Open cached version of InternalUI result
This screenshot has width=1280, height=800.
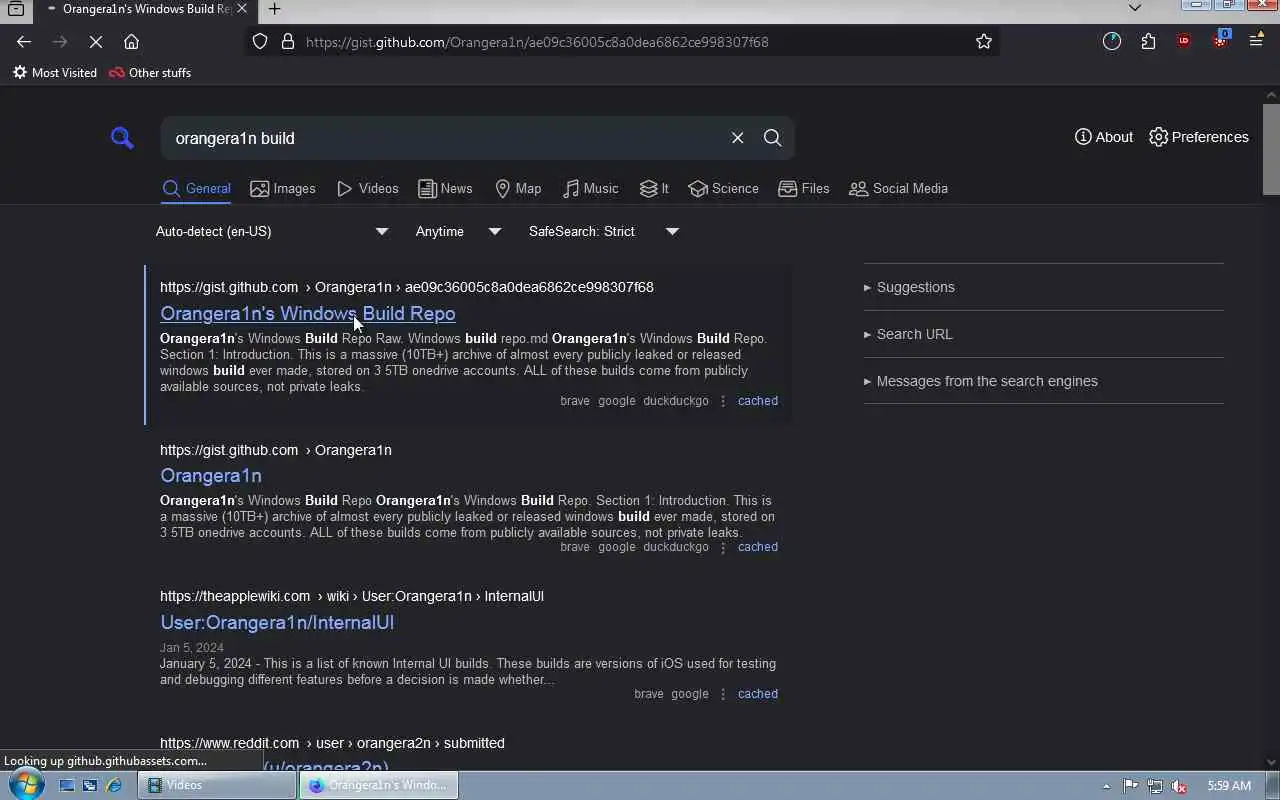[758, 694]
